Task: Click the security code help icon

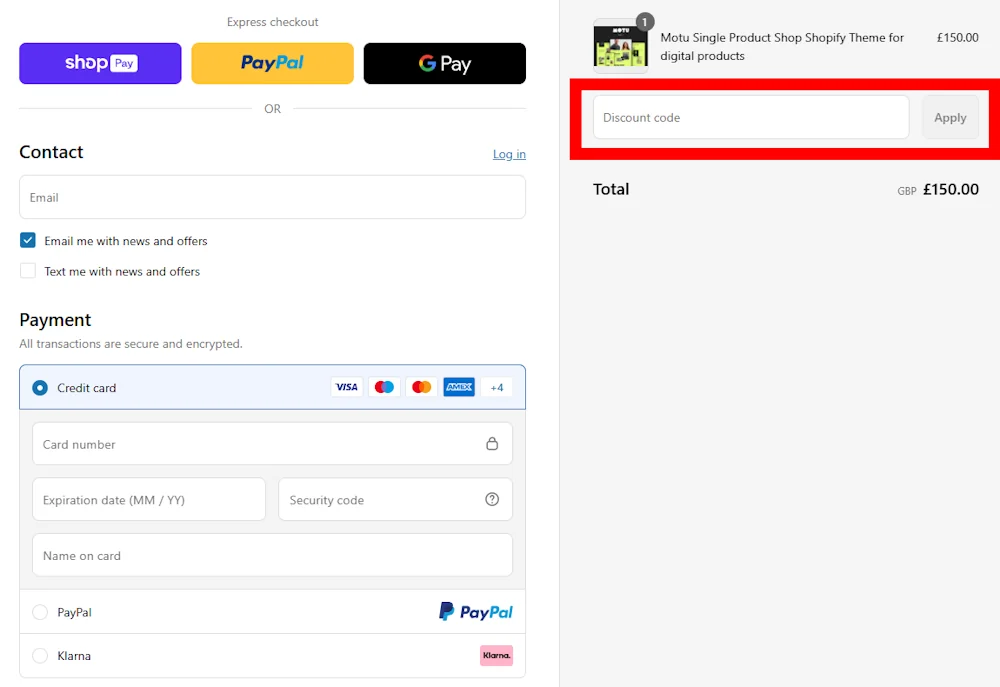Action: coord(492,499)
